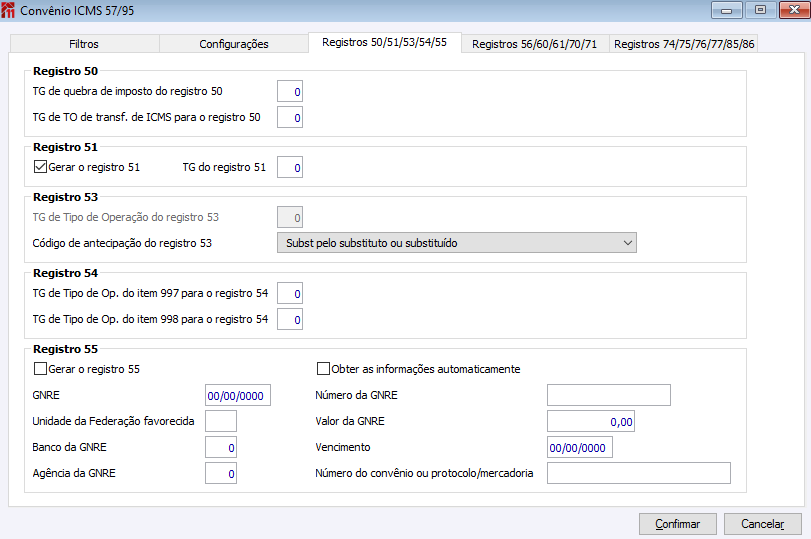Click the Registro 53 group heading

[x=65, y=197]
